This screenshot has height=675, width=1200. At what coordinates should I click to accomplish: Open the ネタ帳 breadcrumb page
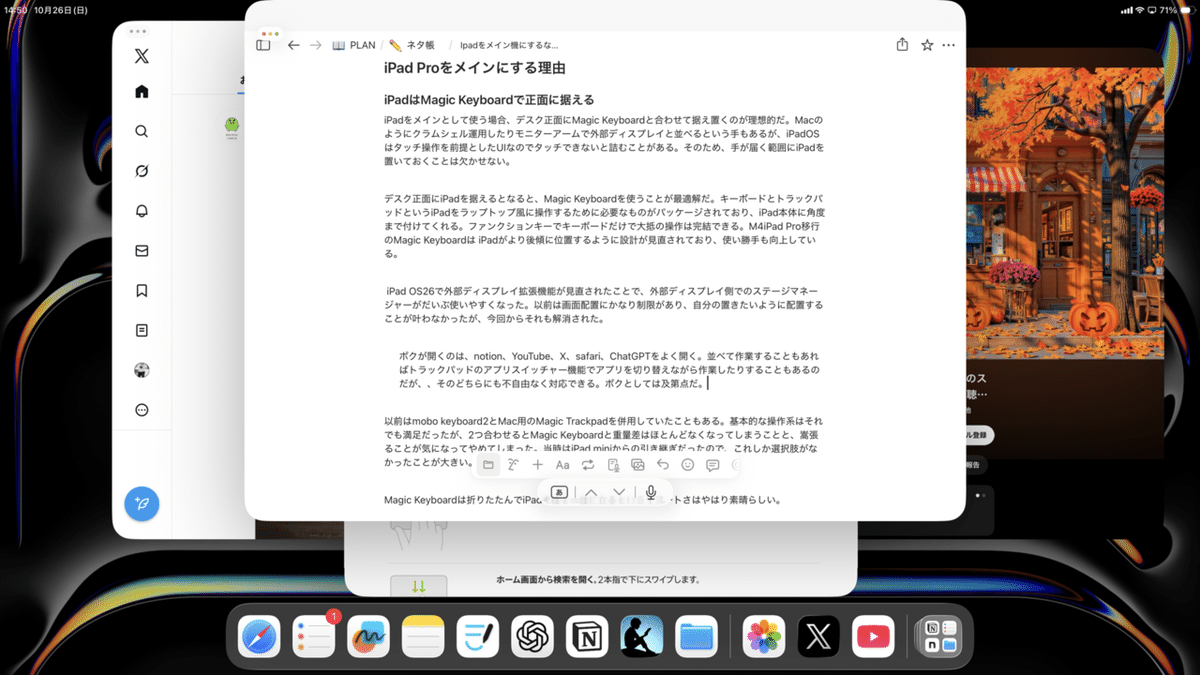click(x=418, y=44)
